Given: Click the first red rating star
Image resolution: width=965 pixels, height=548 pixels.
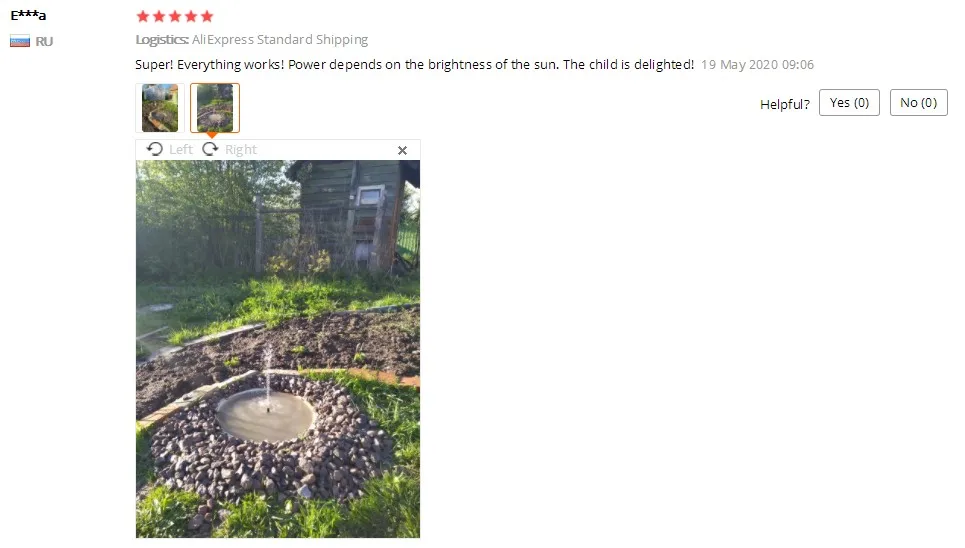Looking at the screenshot, I should [143, 16].
